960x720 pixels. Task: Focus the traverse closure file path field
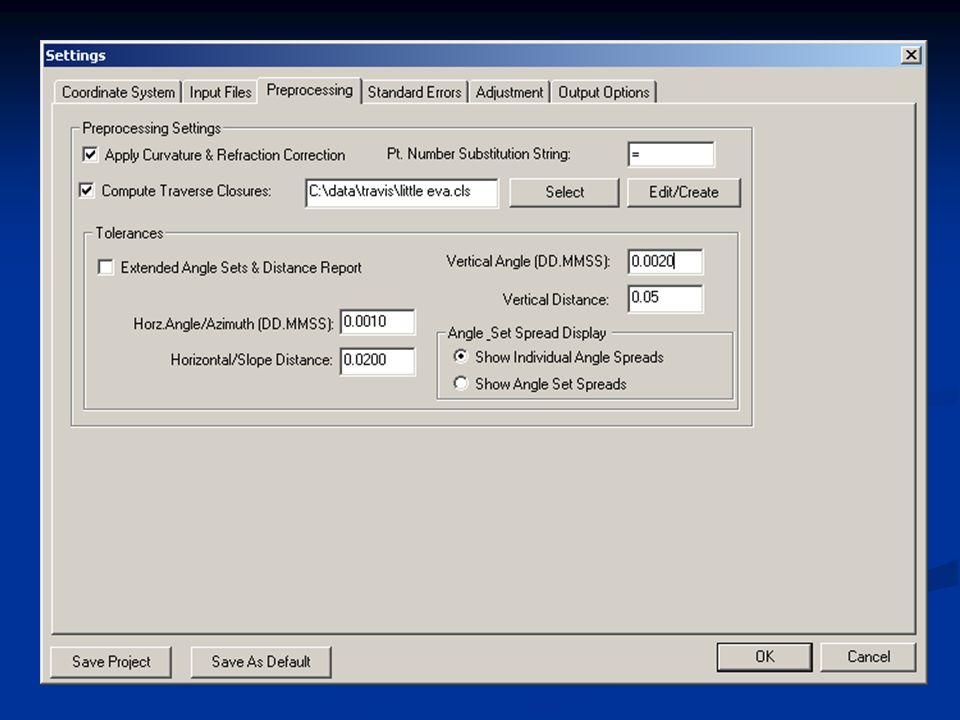tap(402, 193)
